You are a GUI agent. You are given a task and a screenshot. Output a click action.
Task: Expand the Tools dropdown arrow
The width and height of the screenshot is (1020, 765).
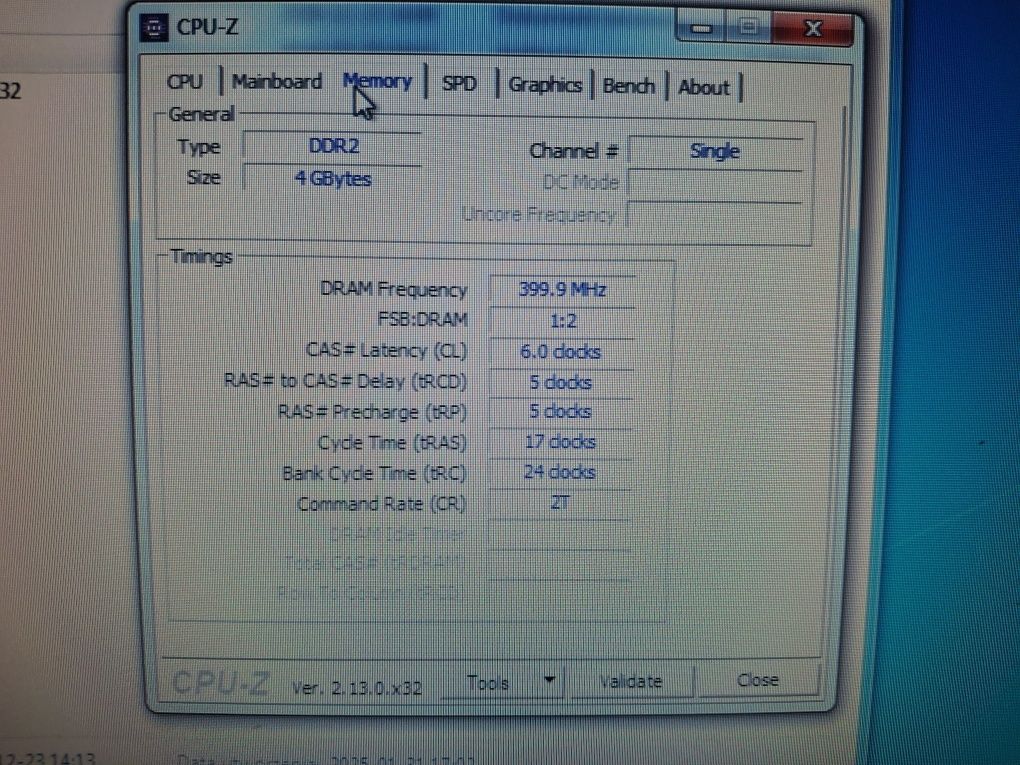point(550,680)
